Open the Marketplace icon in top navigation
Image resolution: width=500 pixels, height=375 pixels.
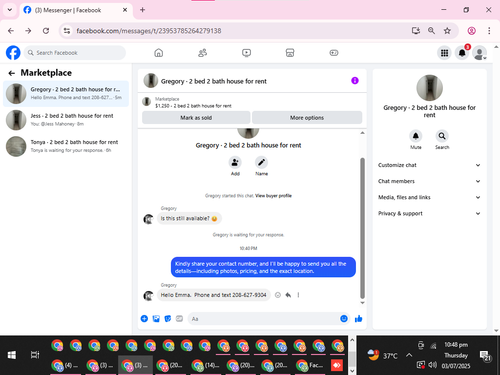click(290, 53)
